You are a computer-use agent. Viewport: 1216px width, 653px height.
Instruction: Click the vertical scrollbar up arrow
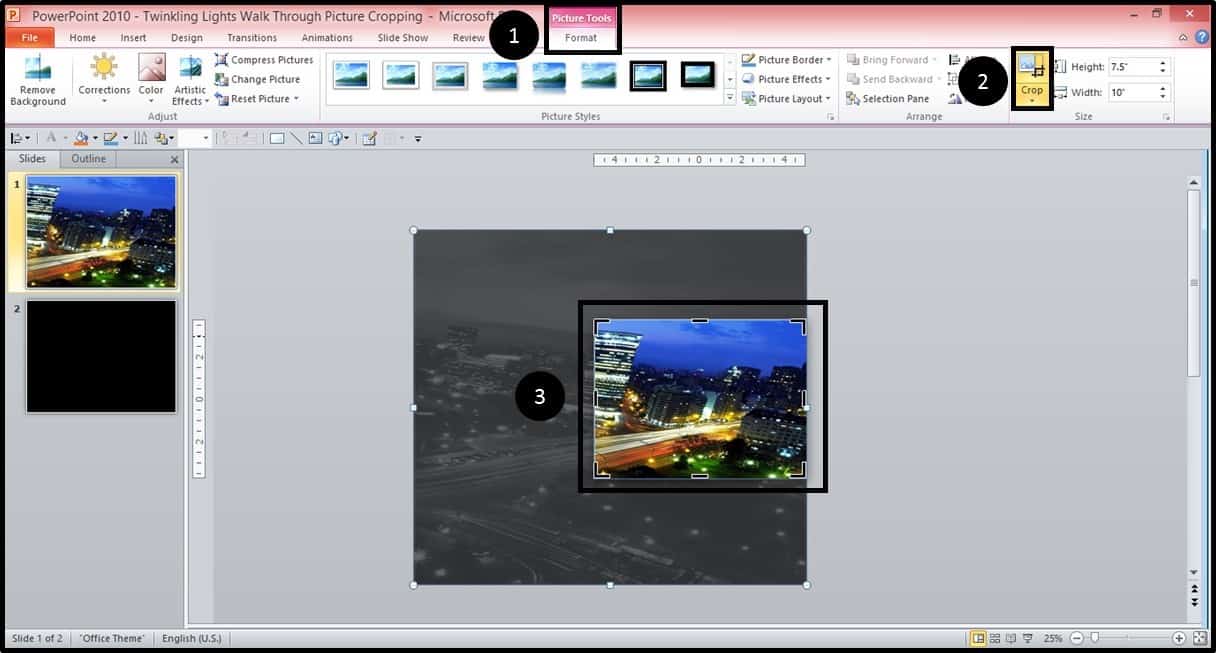(1193, 183)
